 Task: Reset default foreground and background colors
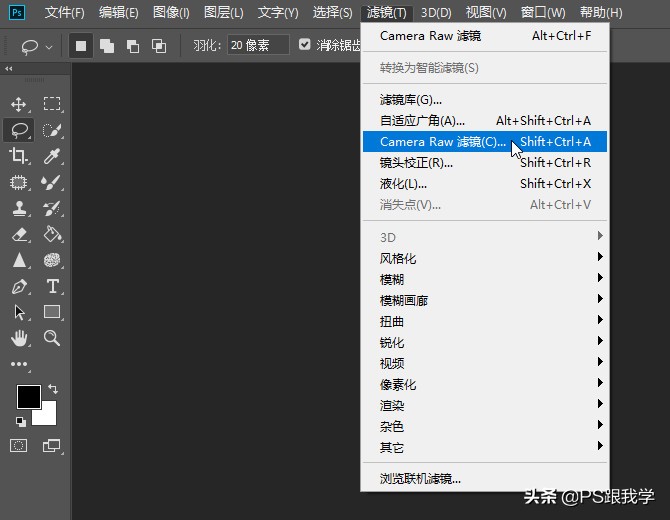tap(20, 422)
